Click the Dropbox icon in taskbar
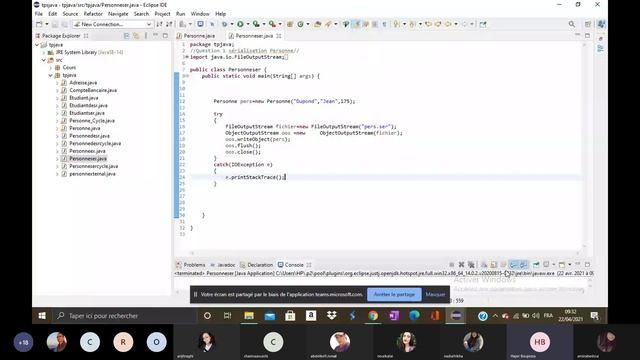640x360 pixels. tap(331, 316)
